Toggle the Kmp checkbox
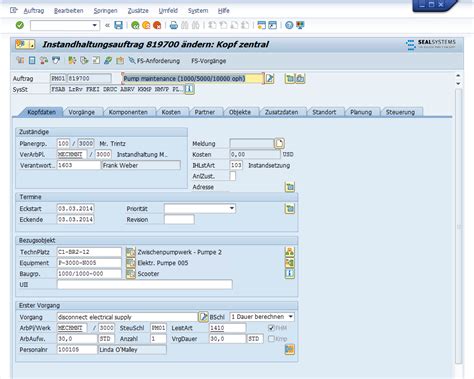 click(x=271, y=339)
